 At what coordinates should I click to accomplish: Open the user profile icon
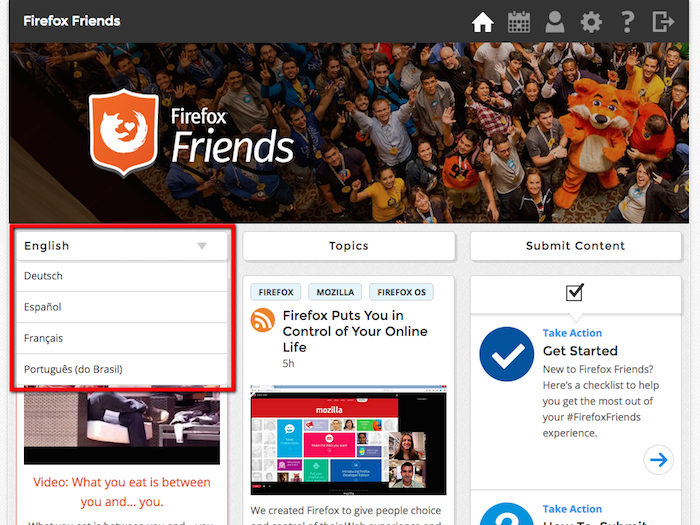click(x=555, y=21)
